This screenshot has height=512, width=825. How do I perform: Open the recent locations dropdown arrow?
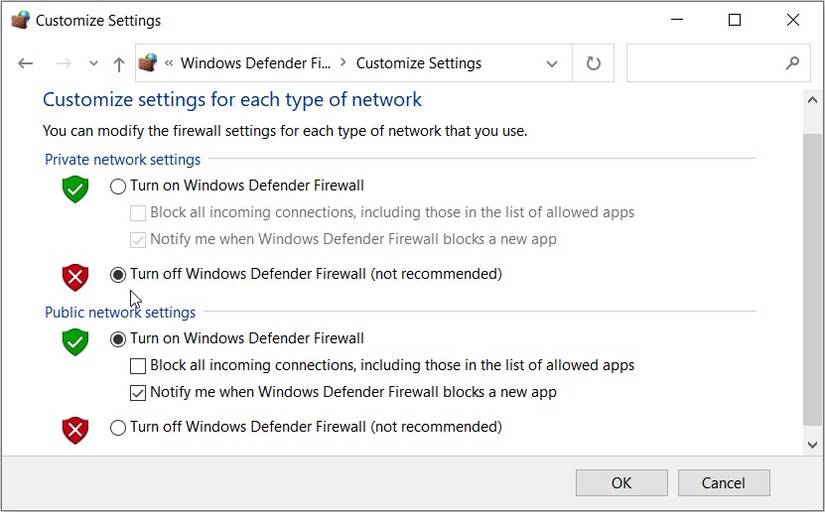(94, 64)
